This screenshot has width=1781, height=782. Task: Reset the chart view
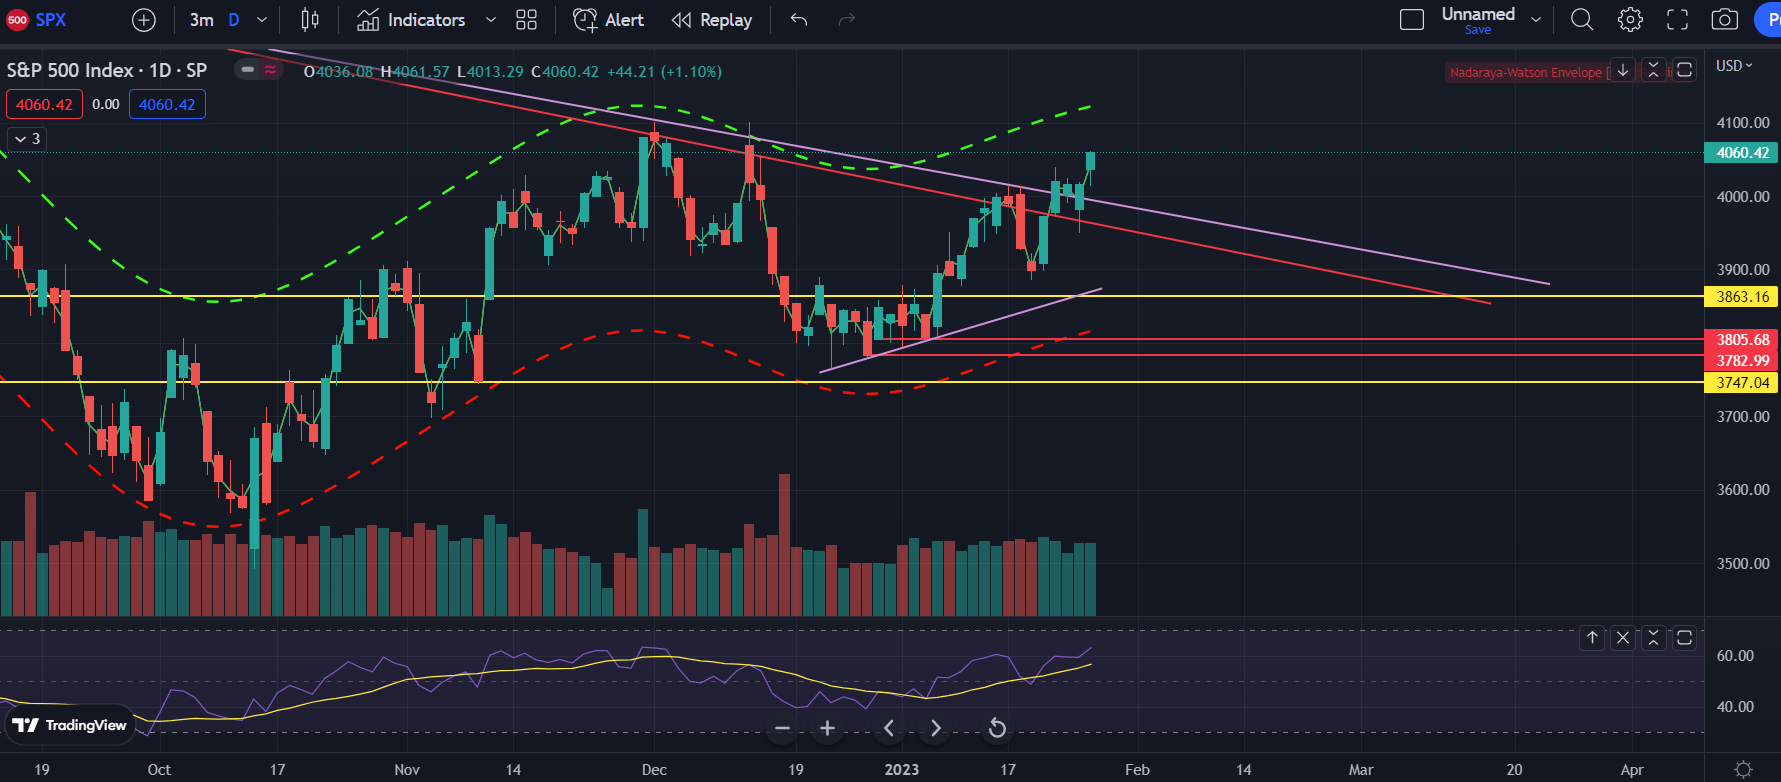[997, 728]
